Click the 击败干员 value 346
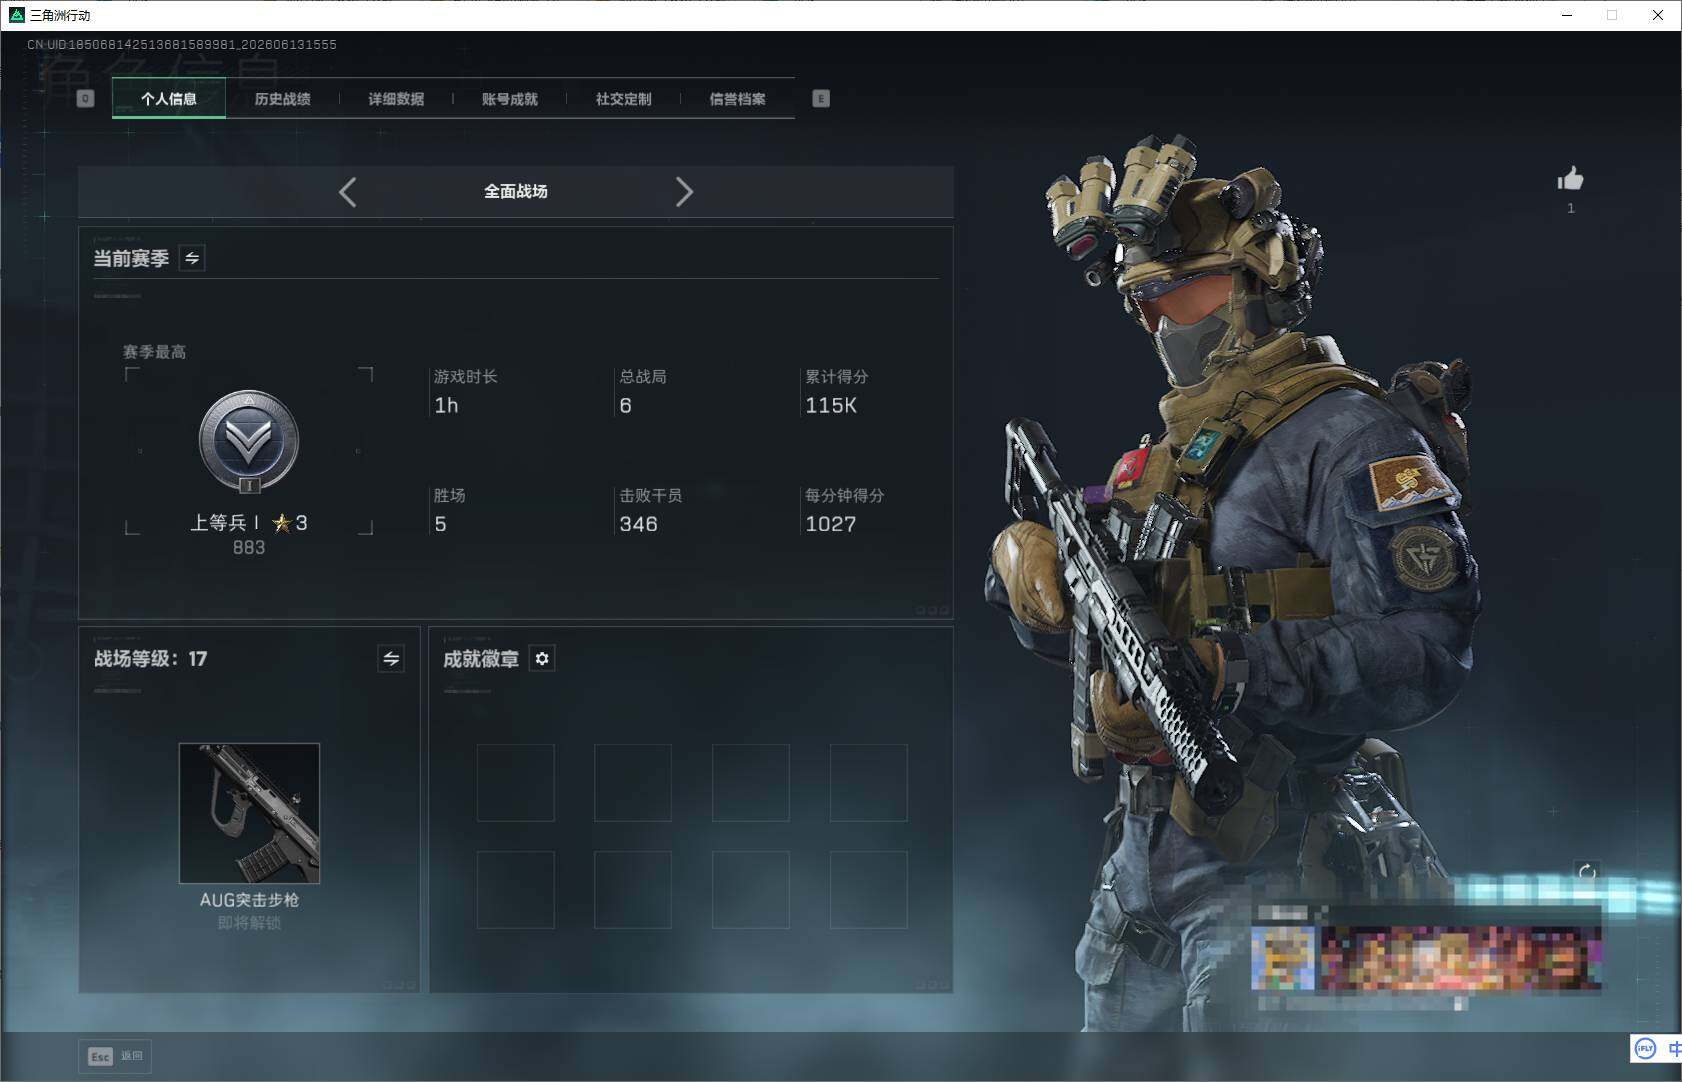This screenshot has height=1082, width=1682. [638, 524]
